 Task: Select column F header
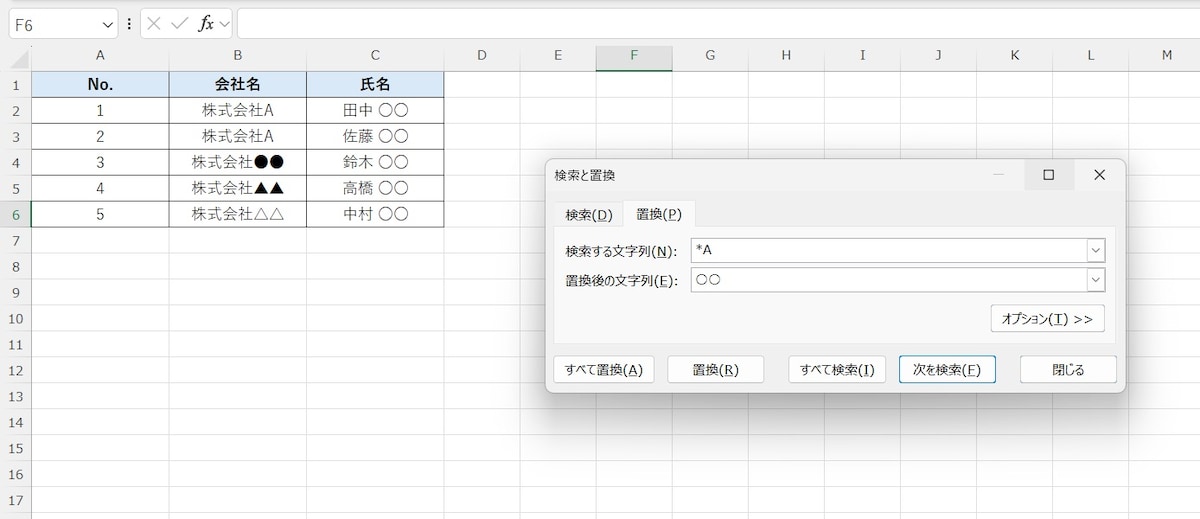634,56
